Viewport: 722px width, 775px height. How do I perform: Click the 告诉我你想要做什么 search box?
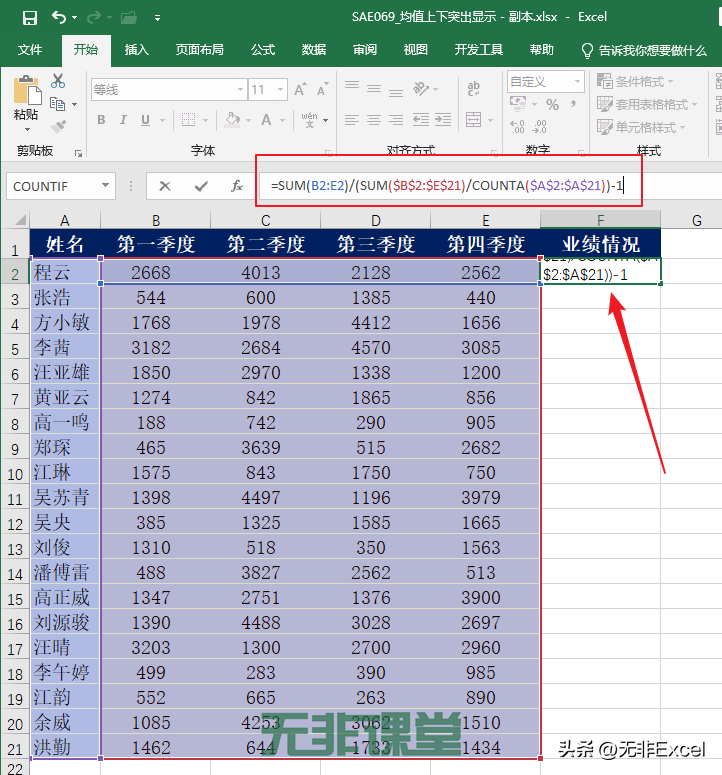[644, 50]
